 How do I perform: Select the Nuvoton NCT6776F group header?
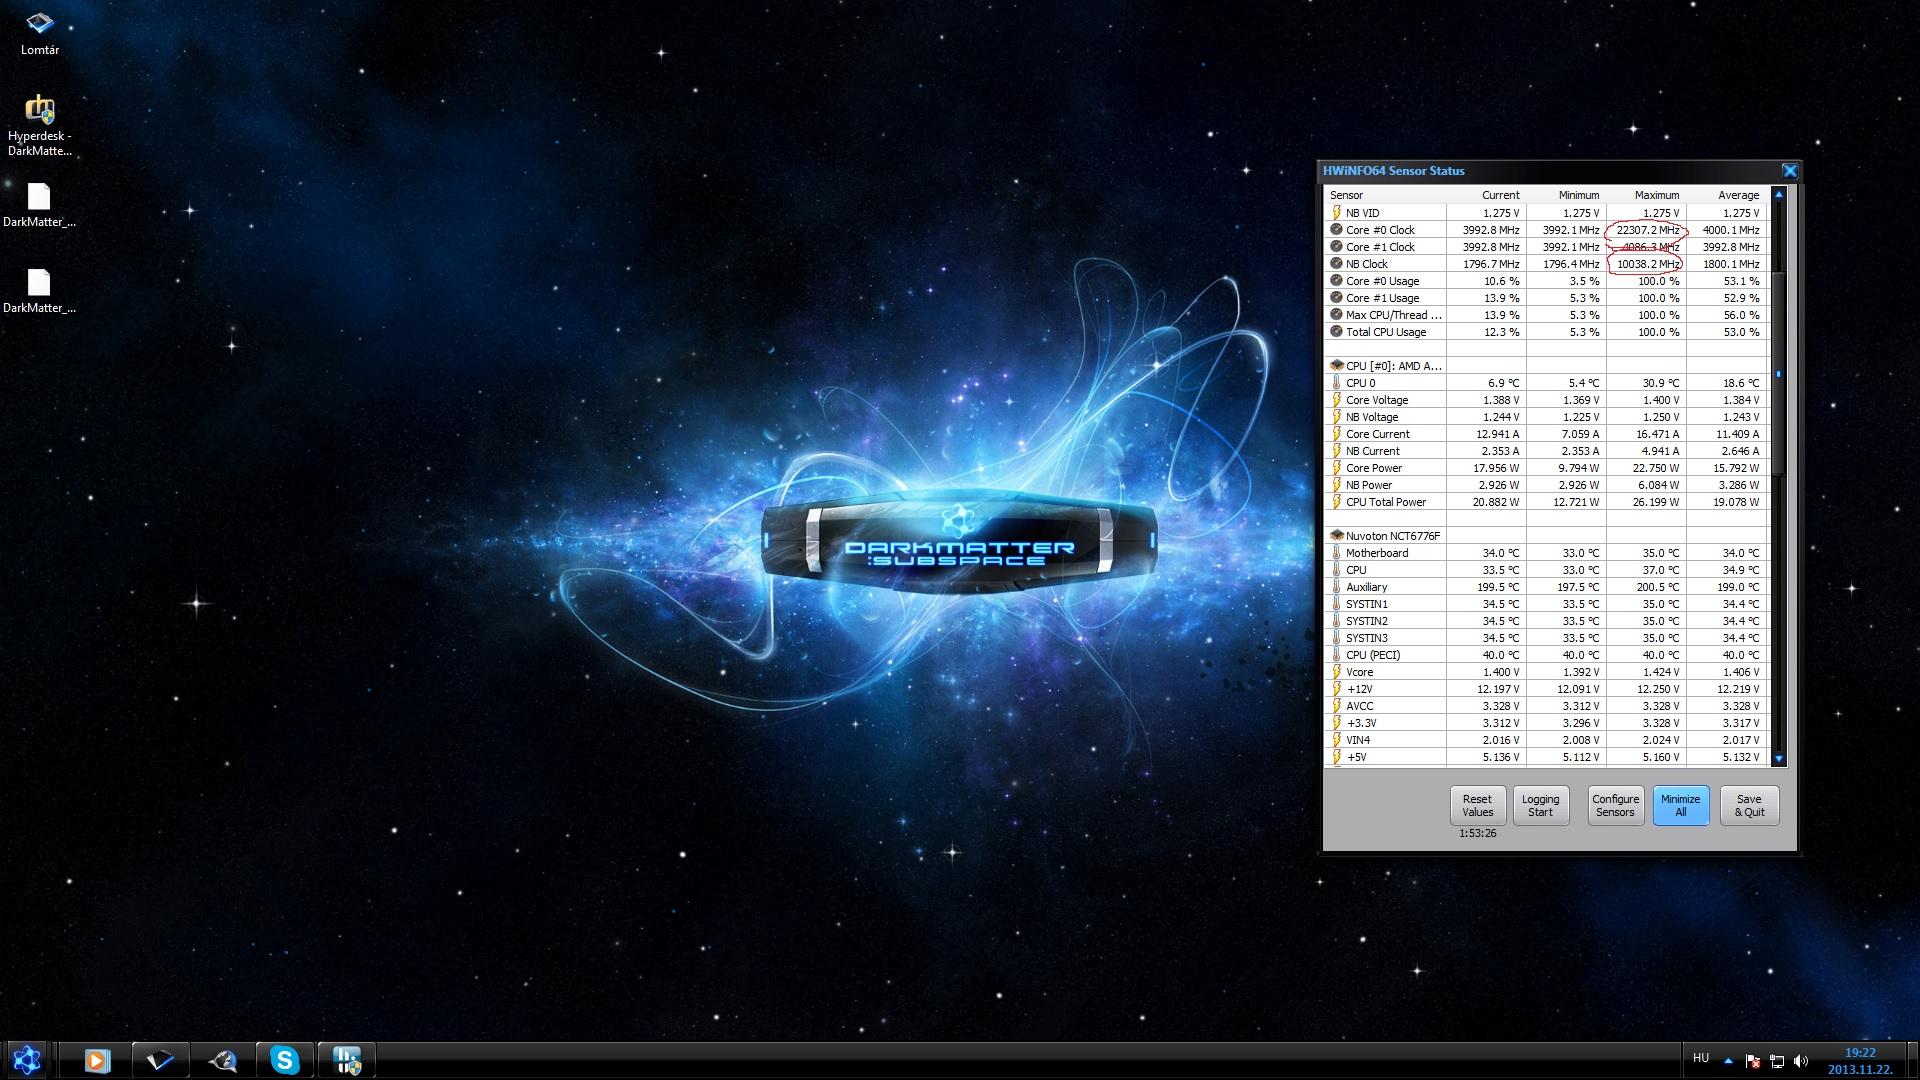pyautogui.click(x=1547, y=536)
